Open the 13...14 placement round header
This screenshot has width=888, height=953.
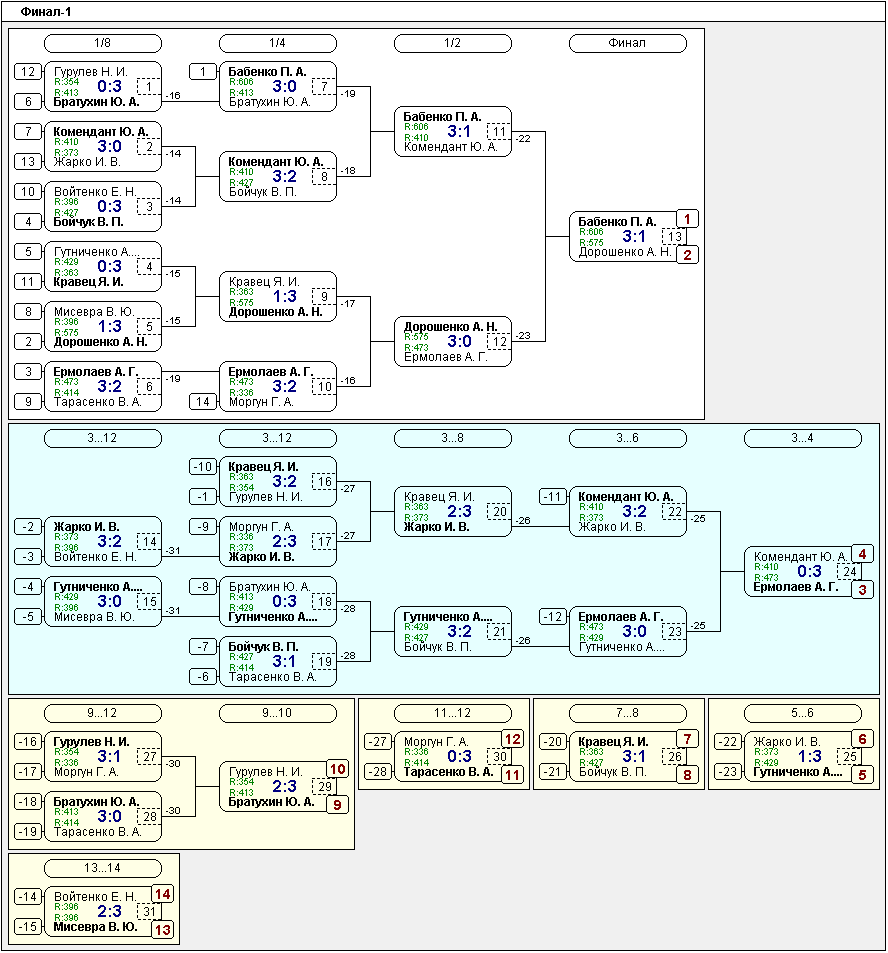[x=103, y=868]
